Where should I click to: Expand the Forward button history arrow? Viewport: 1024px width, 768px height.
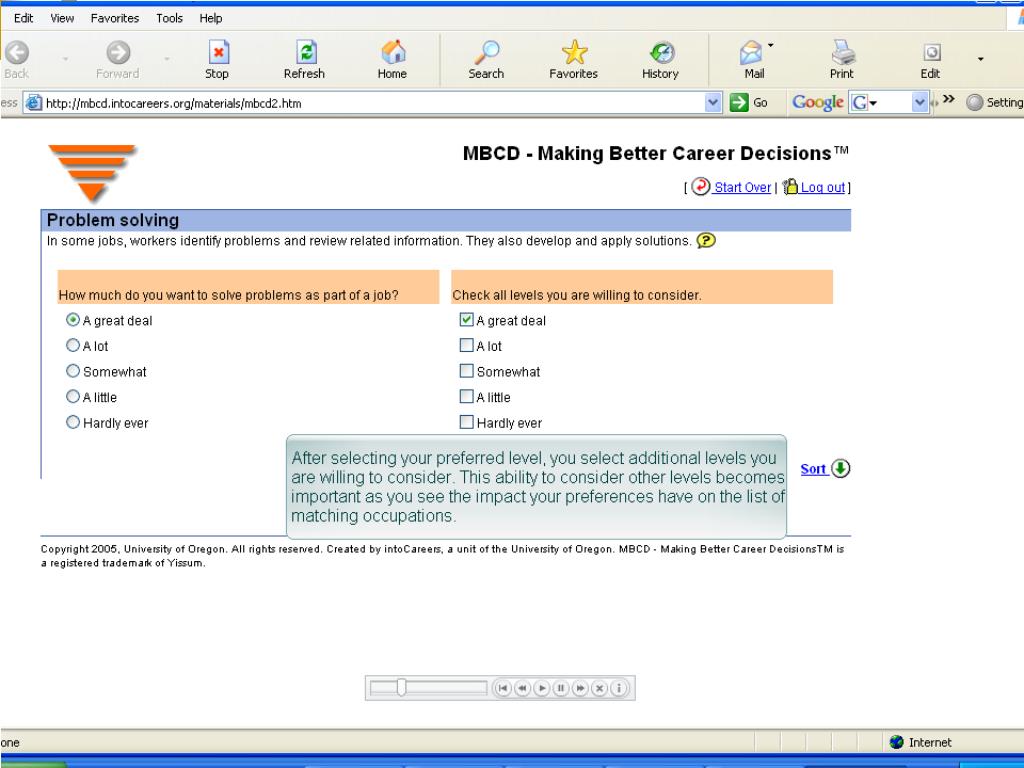coord(167,59)
